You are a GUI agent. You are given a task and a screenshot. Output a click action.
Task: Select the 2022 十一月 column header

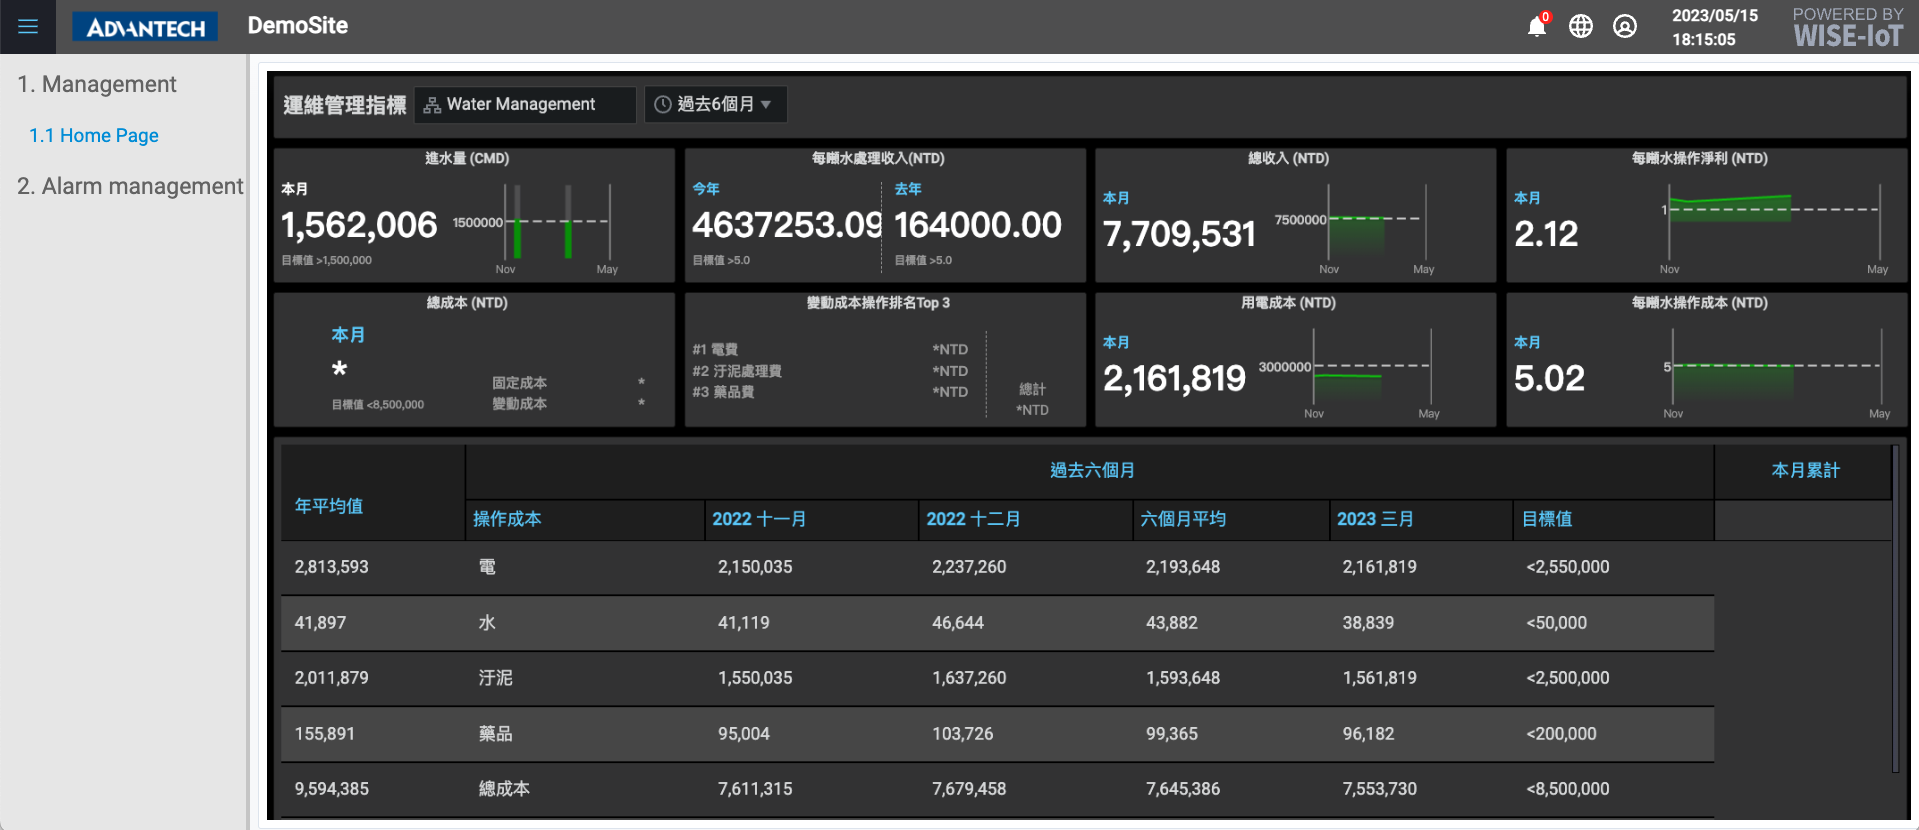pos(759,519)
